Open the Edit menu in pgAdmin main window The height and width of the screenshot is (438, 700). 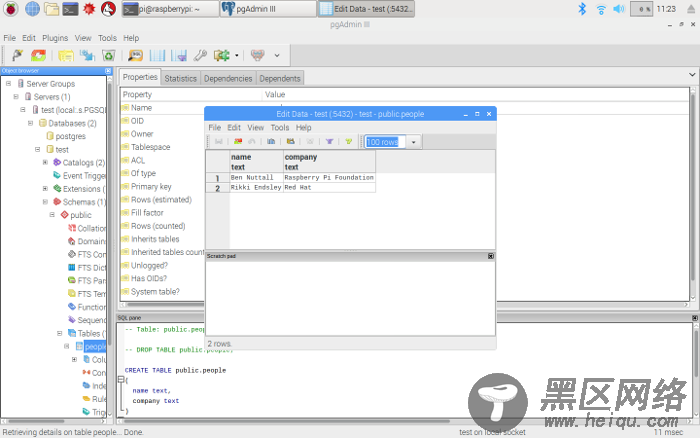29,38
